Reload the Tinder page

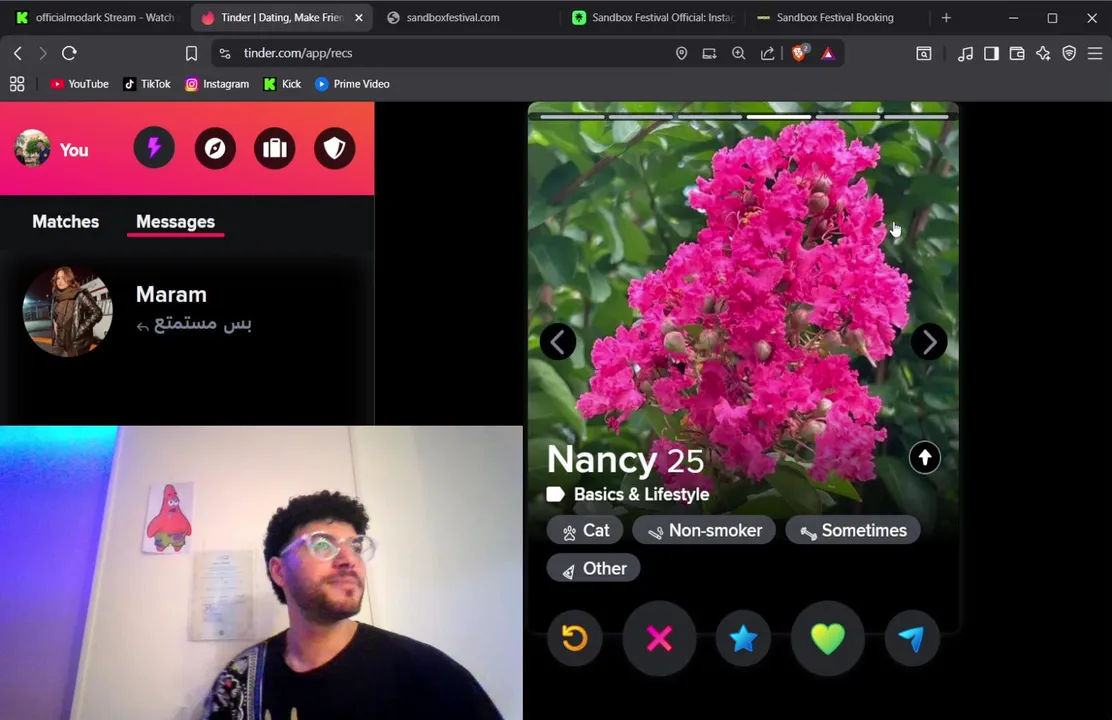(69, 53)
